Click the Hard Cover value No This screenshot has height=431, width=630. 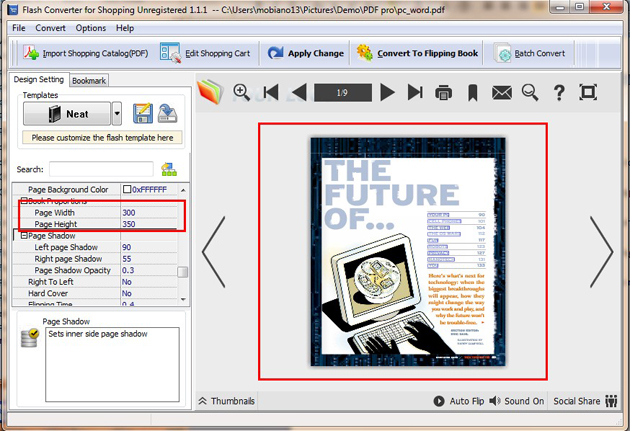[x=127, y=294]
